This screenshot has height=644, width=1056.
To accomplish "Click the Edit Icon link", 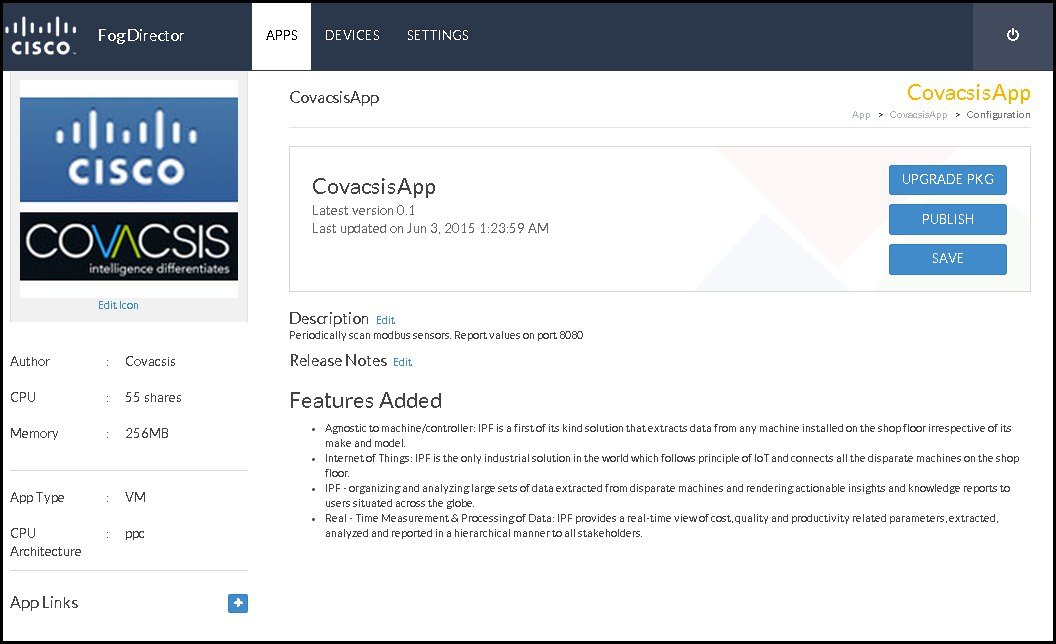I will (118, 305).
